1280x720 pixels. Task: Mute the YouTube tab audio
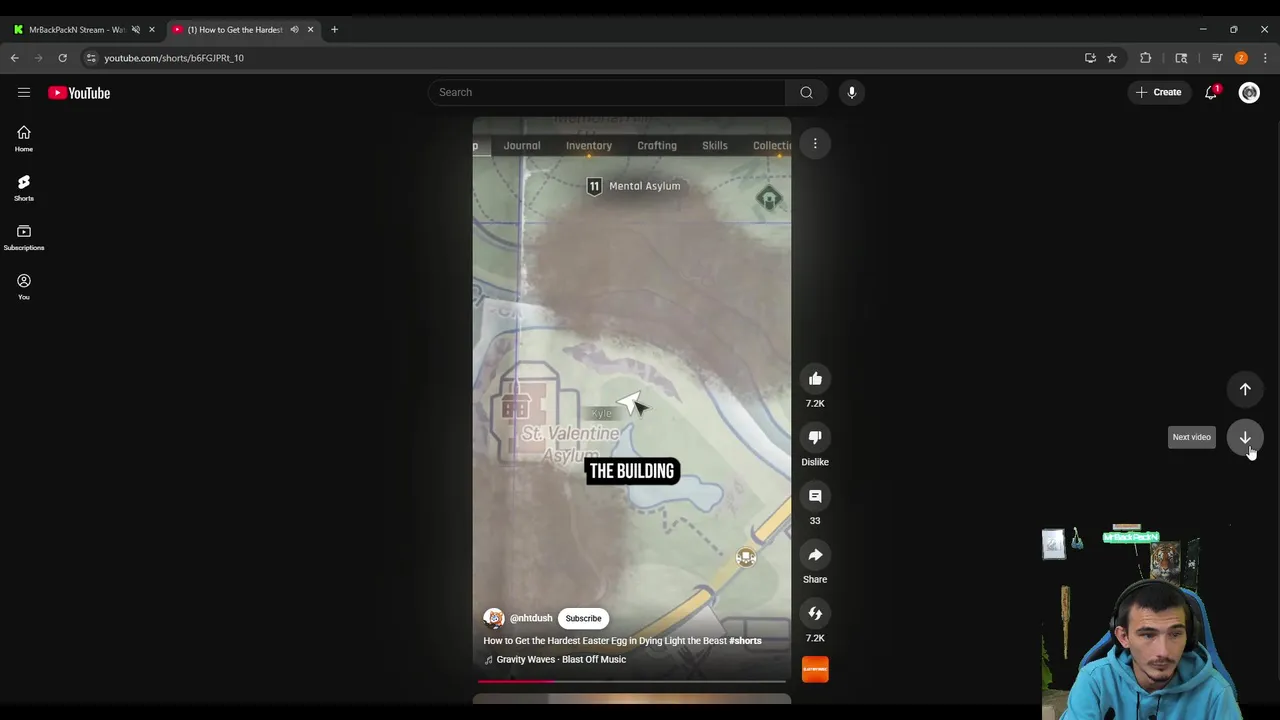294,30
